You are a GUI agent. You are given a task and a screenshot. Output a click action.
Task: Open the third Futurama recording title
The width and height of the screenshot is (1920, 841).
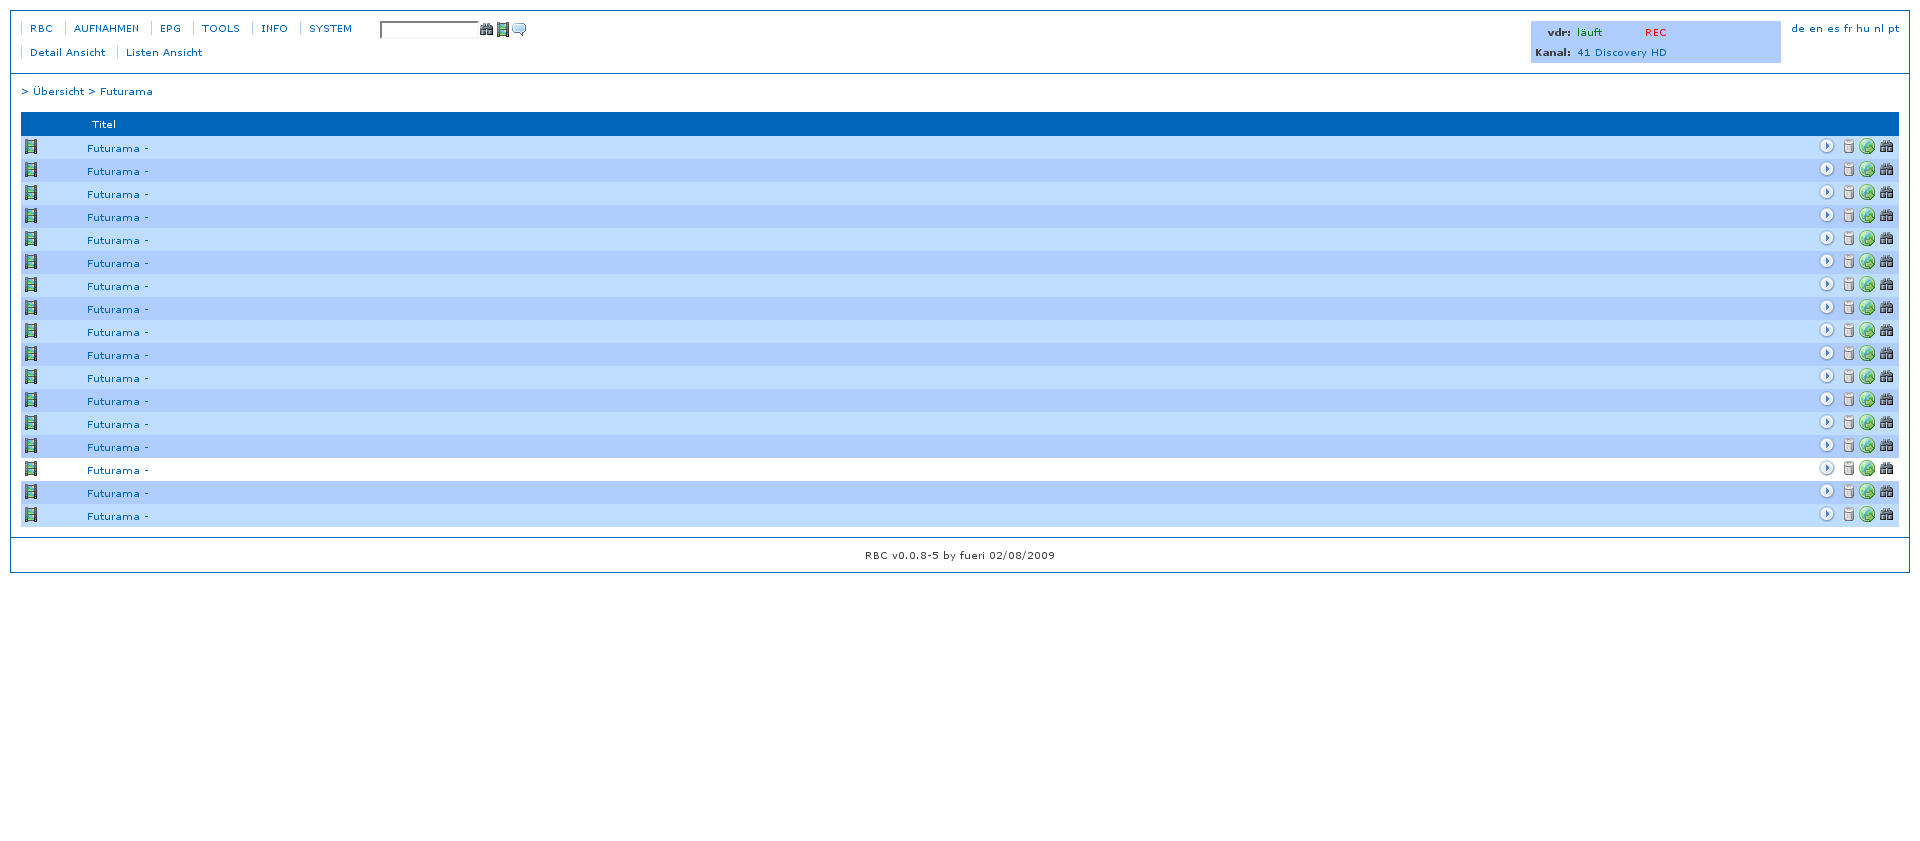click(118, 195)
